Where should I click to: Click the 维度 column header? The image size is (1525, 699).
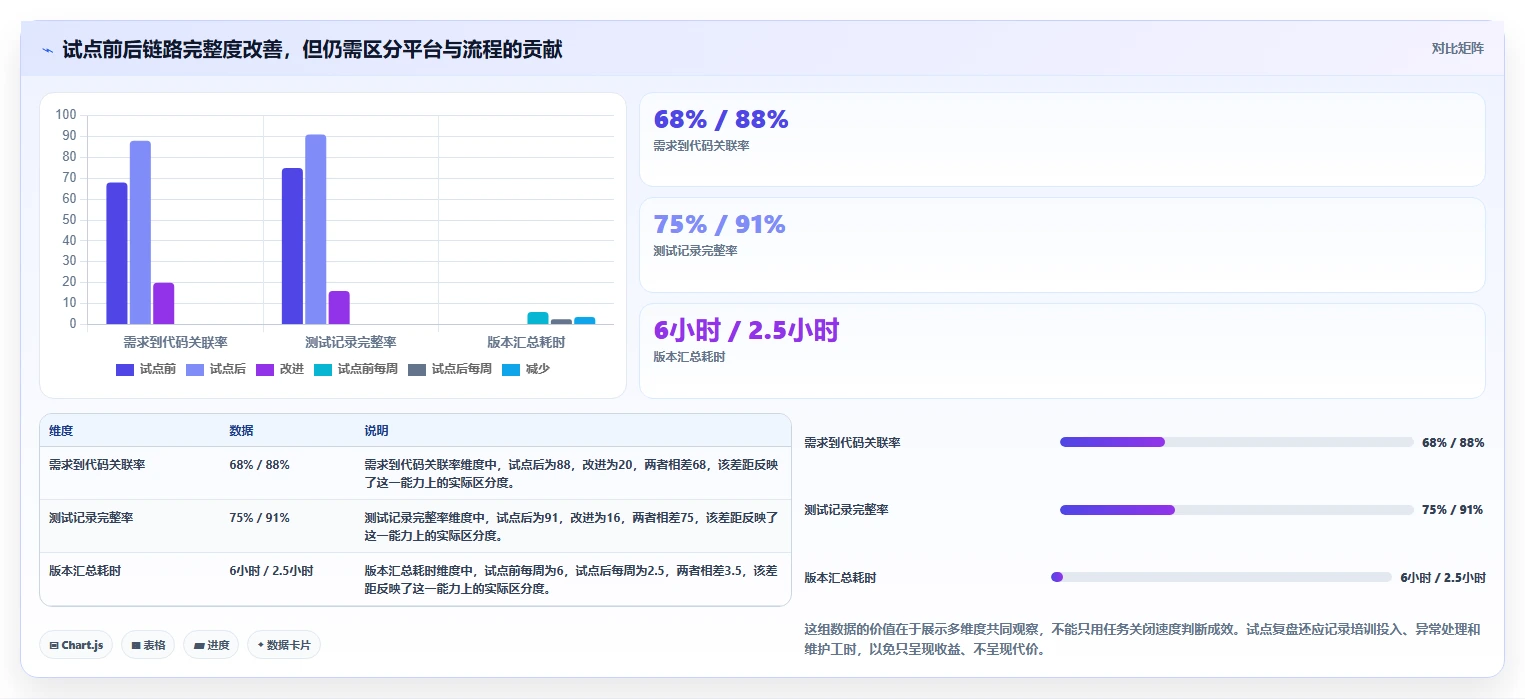pyautogui.click(x=61, y=431)
